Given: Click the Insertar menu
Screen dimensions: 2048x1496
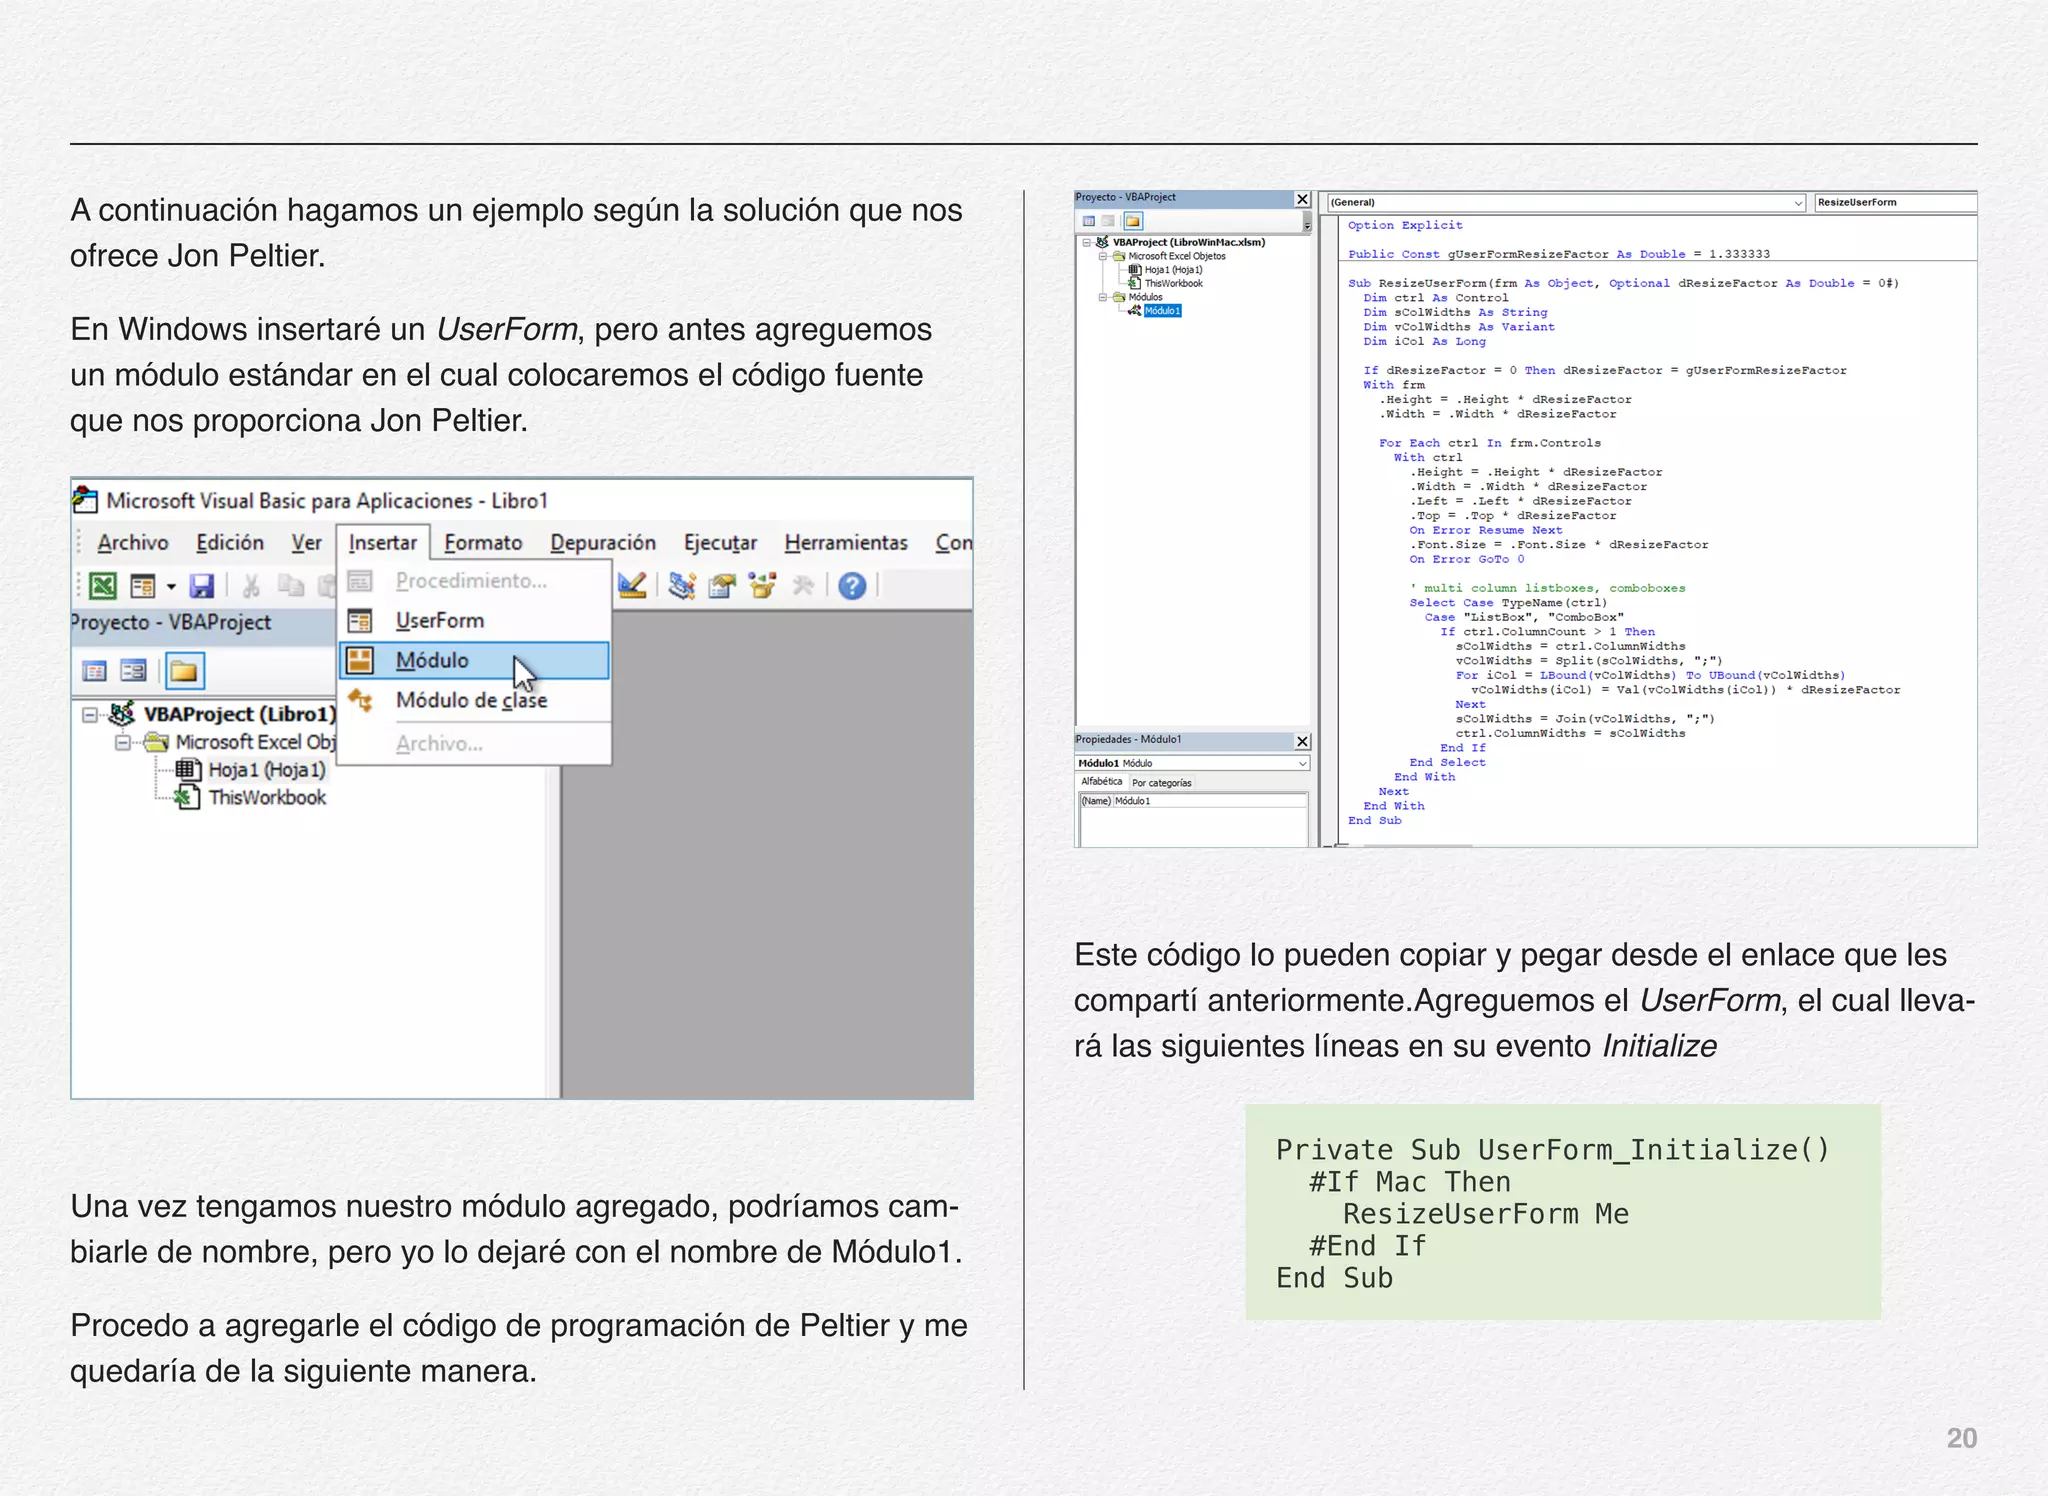Looking at the screenshot, I should pyautogui.click(x=383, y=542).
